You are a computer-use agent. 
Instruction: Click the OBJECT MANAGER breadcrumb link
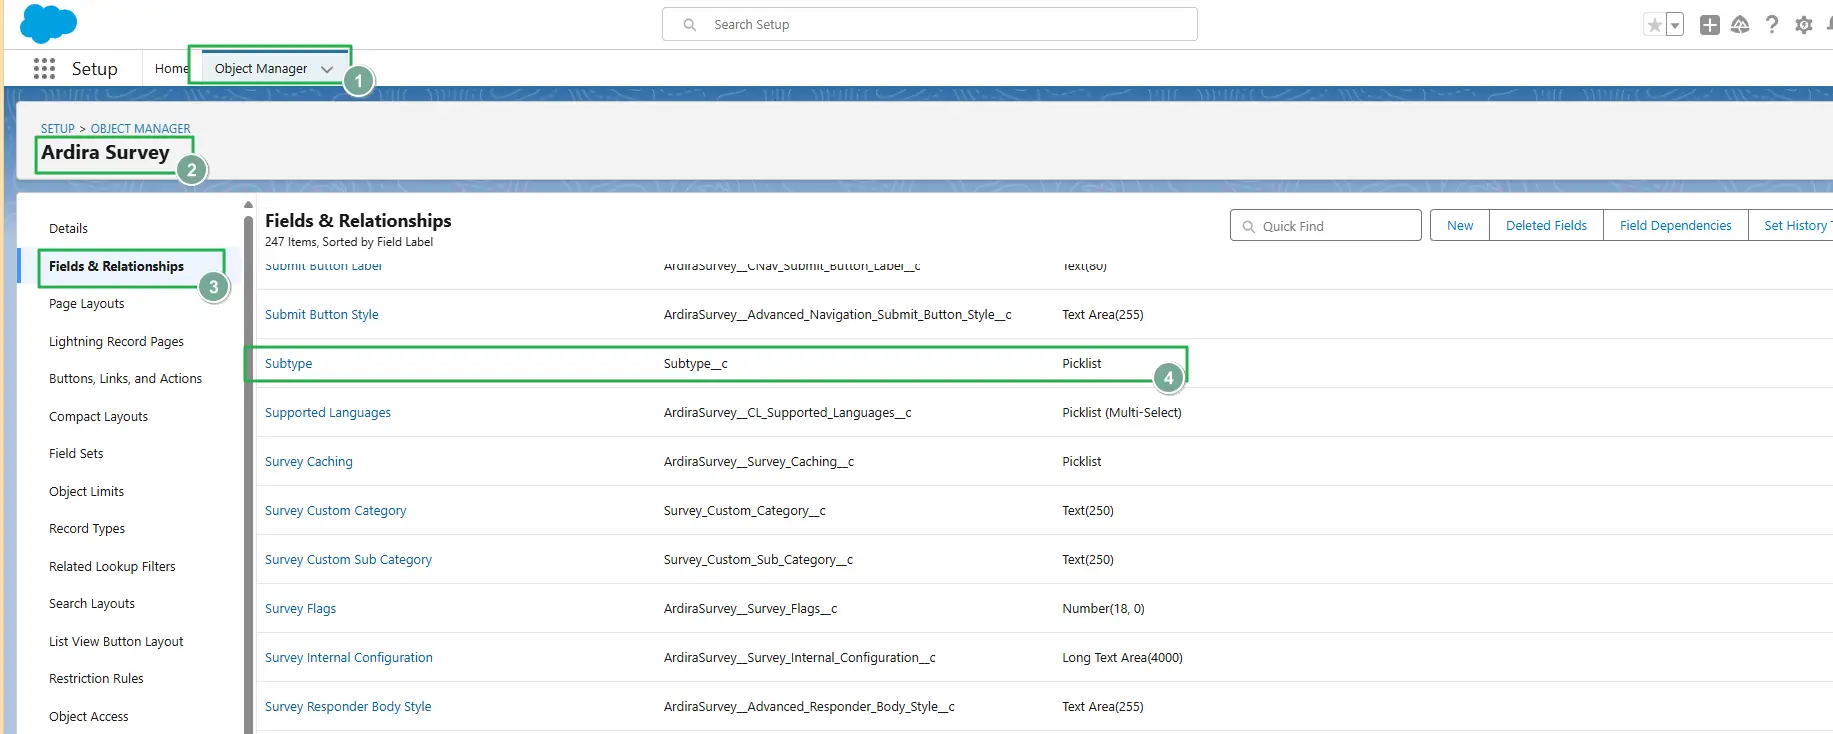click(141, 129)
